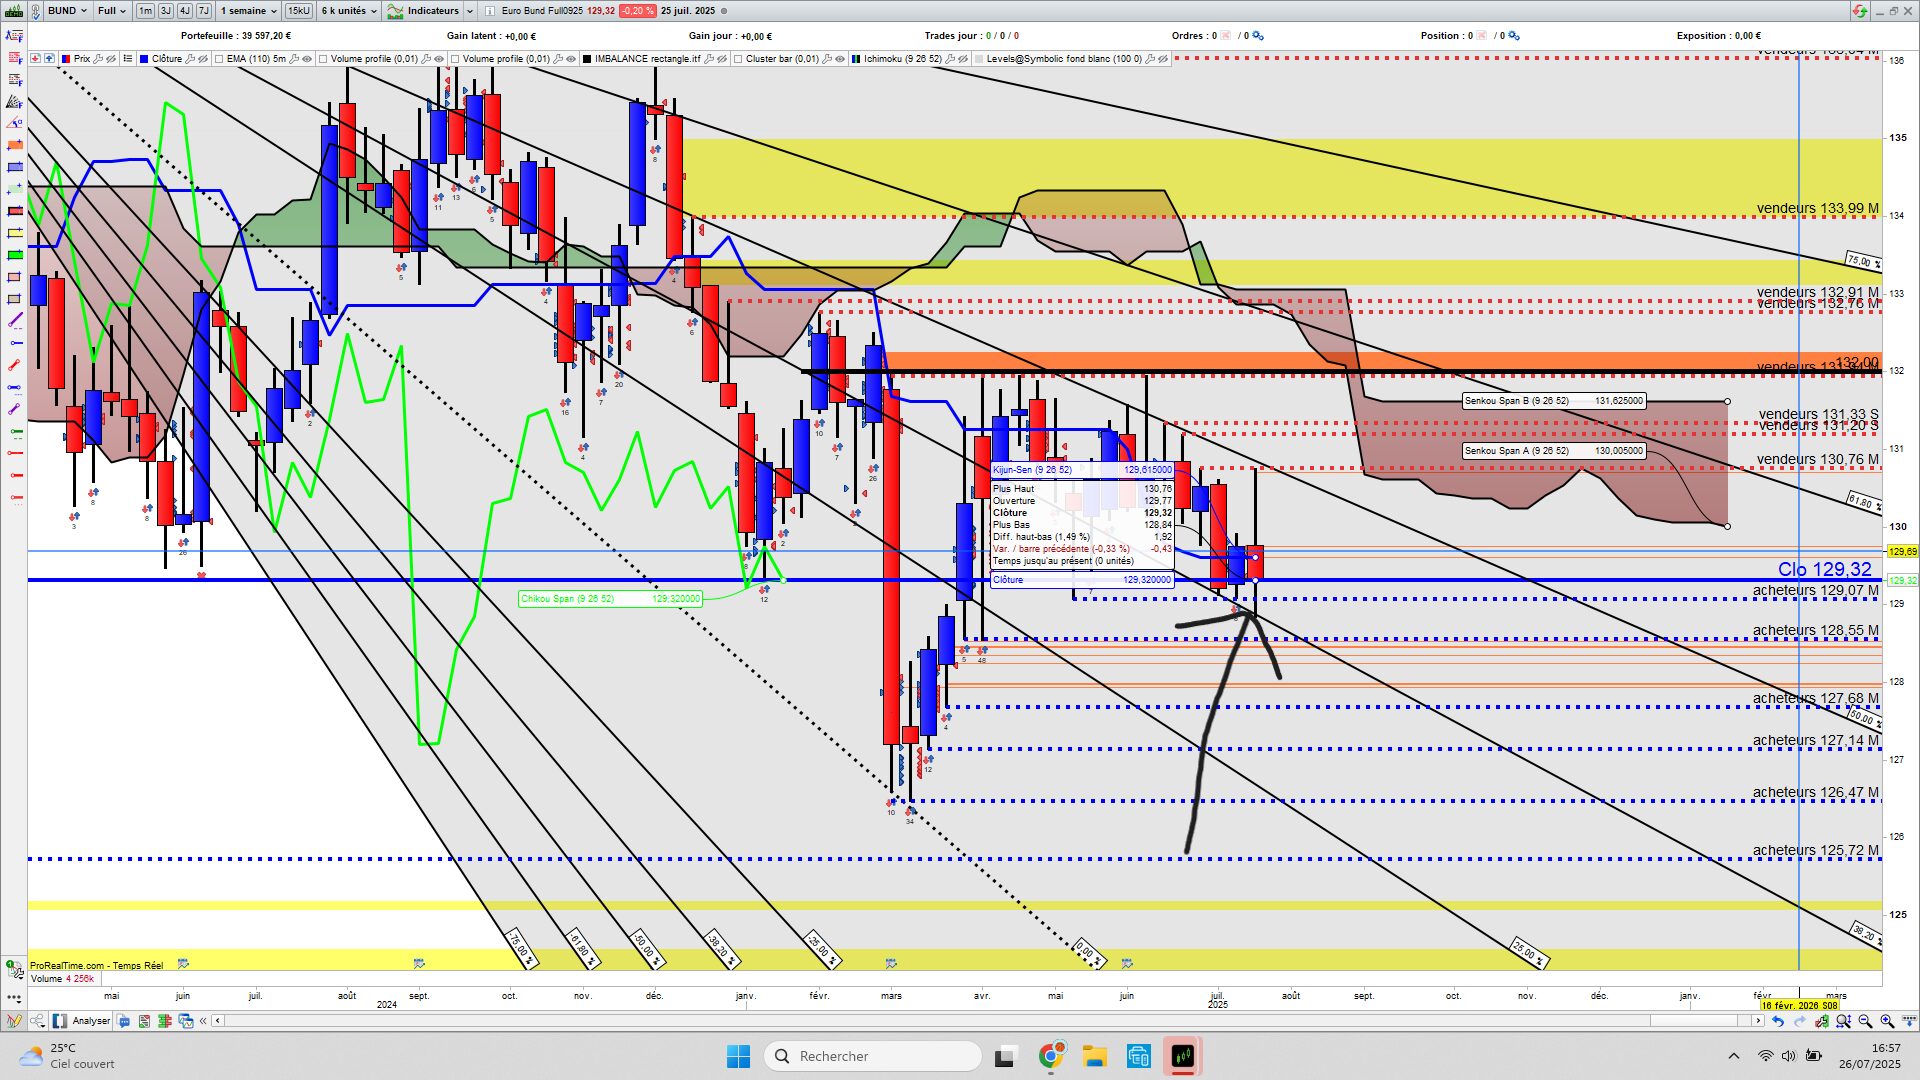This screenshot has height=1080, width=1920.
Task: Click the Ichimoku wrench settings icon
Action: (951, 59)
